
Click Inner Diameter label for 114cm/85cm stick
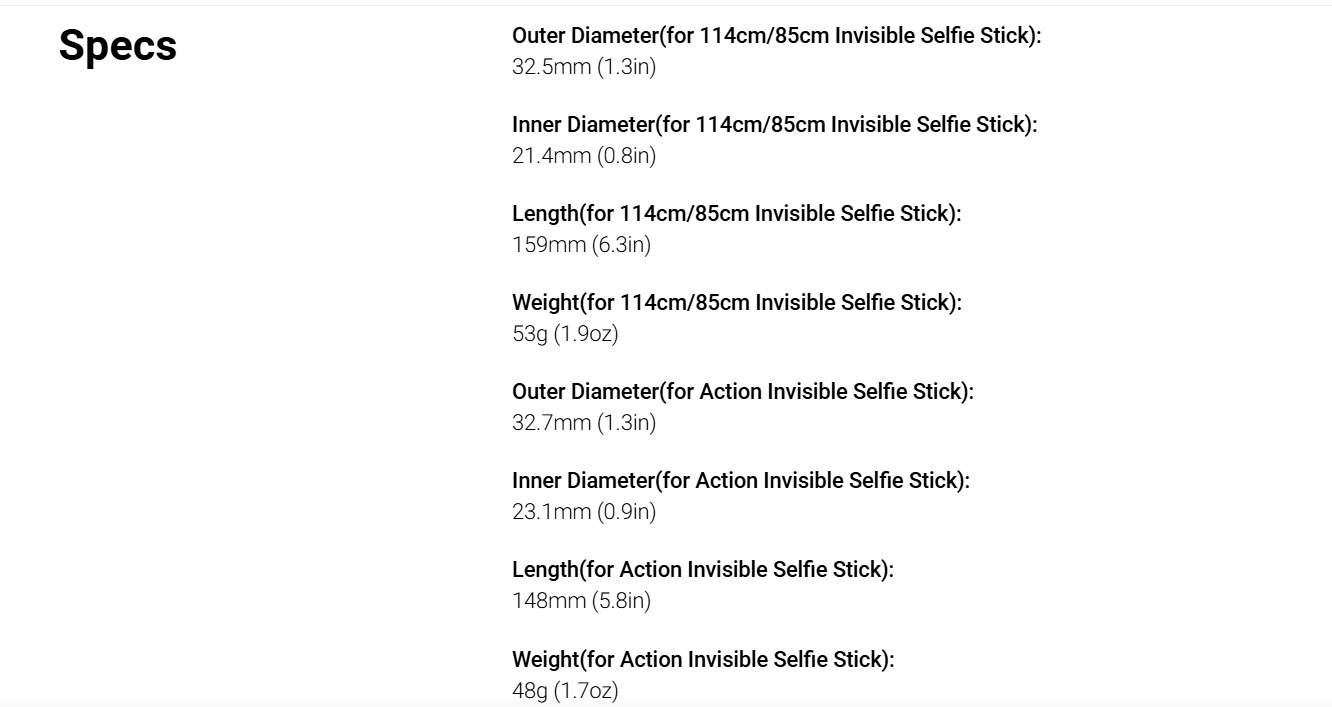pyautogui.click(x=774, y=125)
